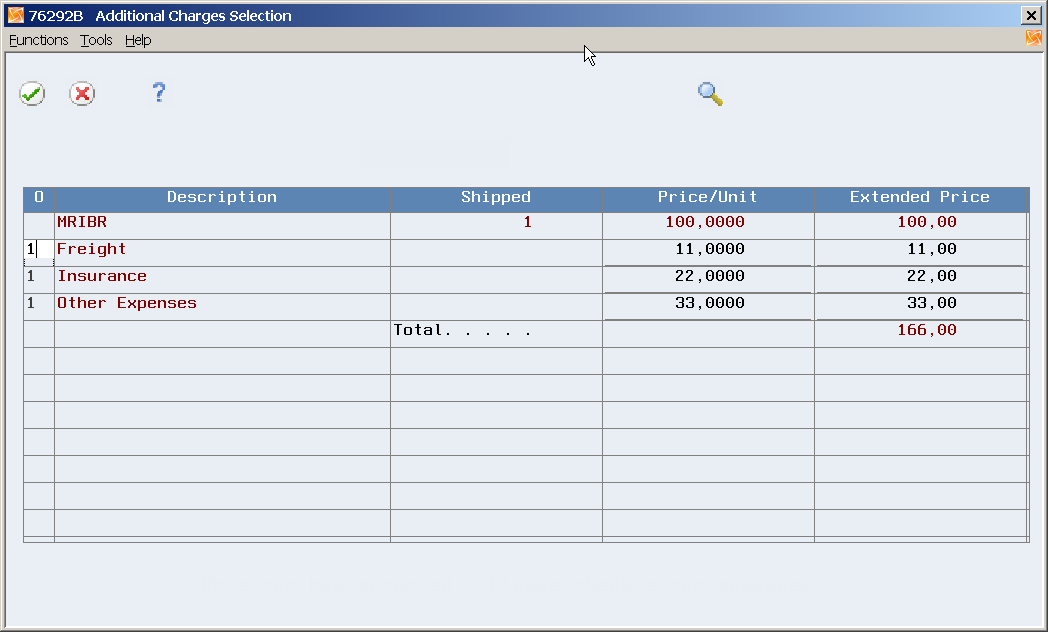
Task: Select the Freight description text
Action: [92, 250]
